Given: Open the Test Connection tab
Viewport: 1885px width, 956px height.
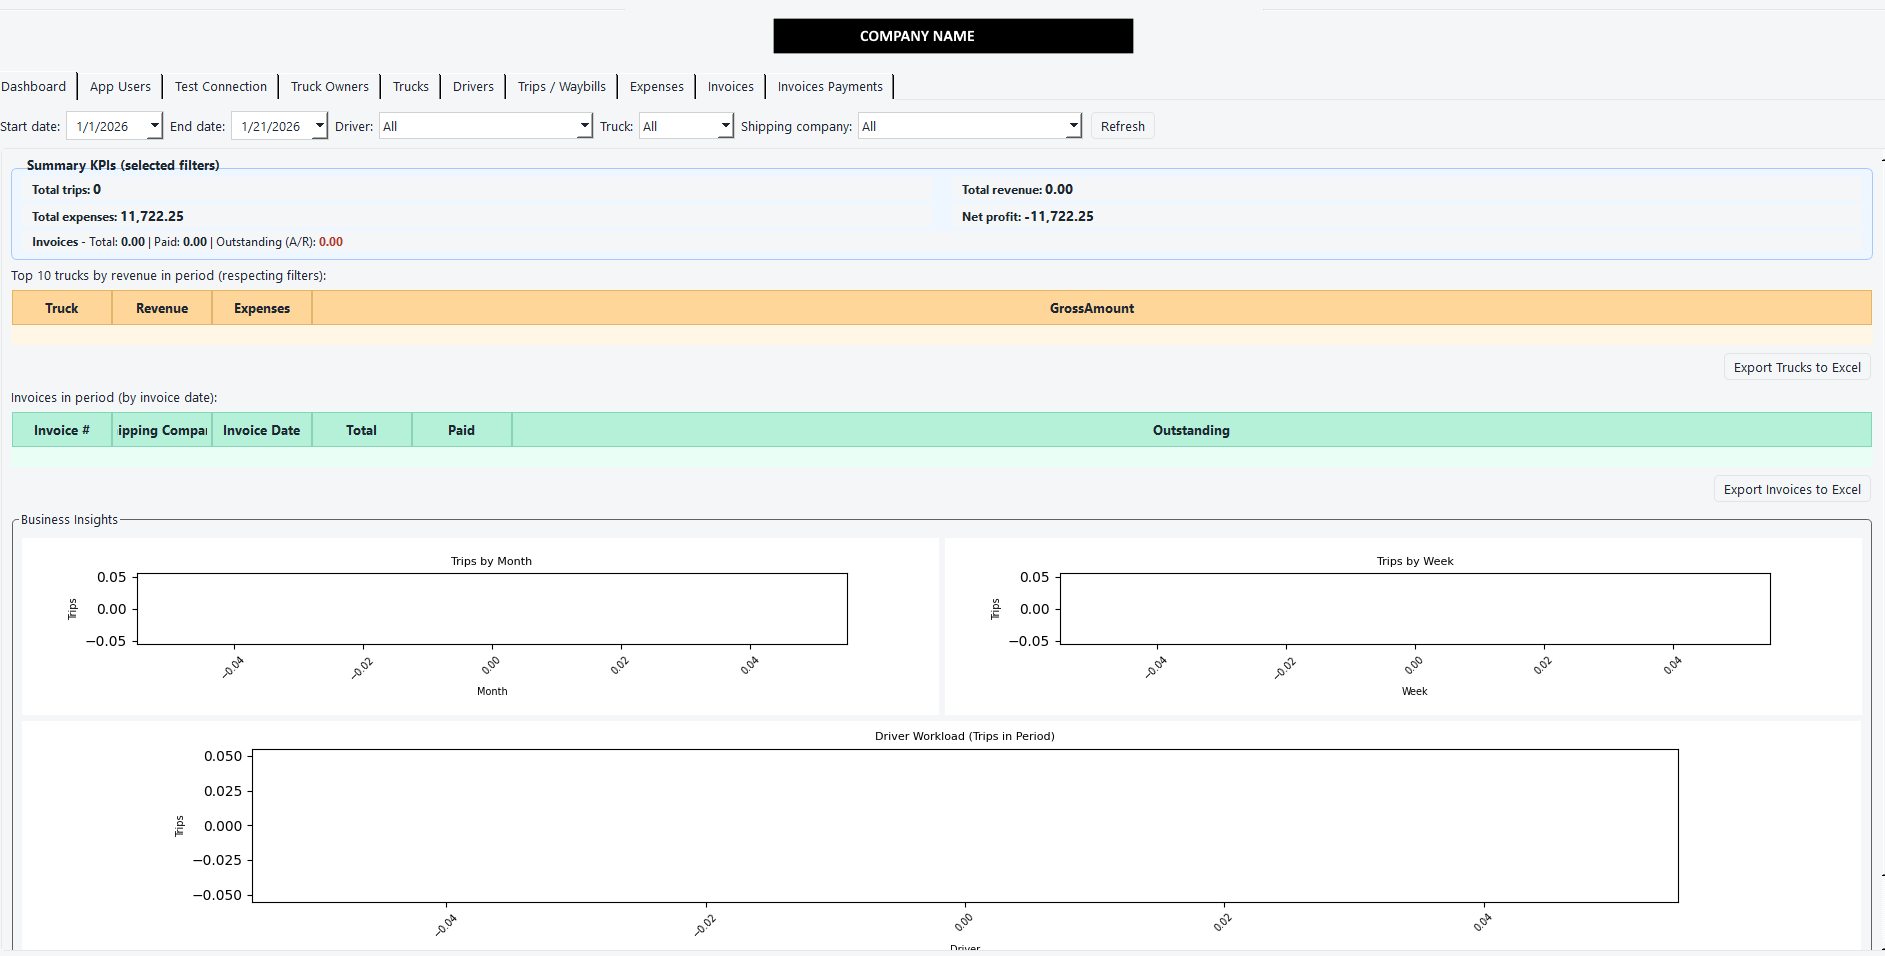Looking at the screenshot, I should click(x=221, y=87).
